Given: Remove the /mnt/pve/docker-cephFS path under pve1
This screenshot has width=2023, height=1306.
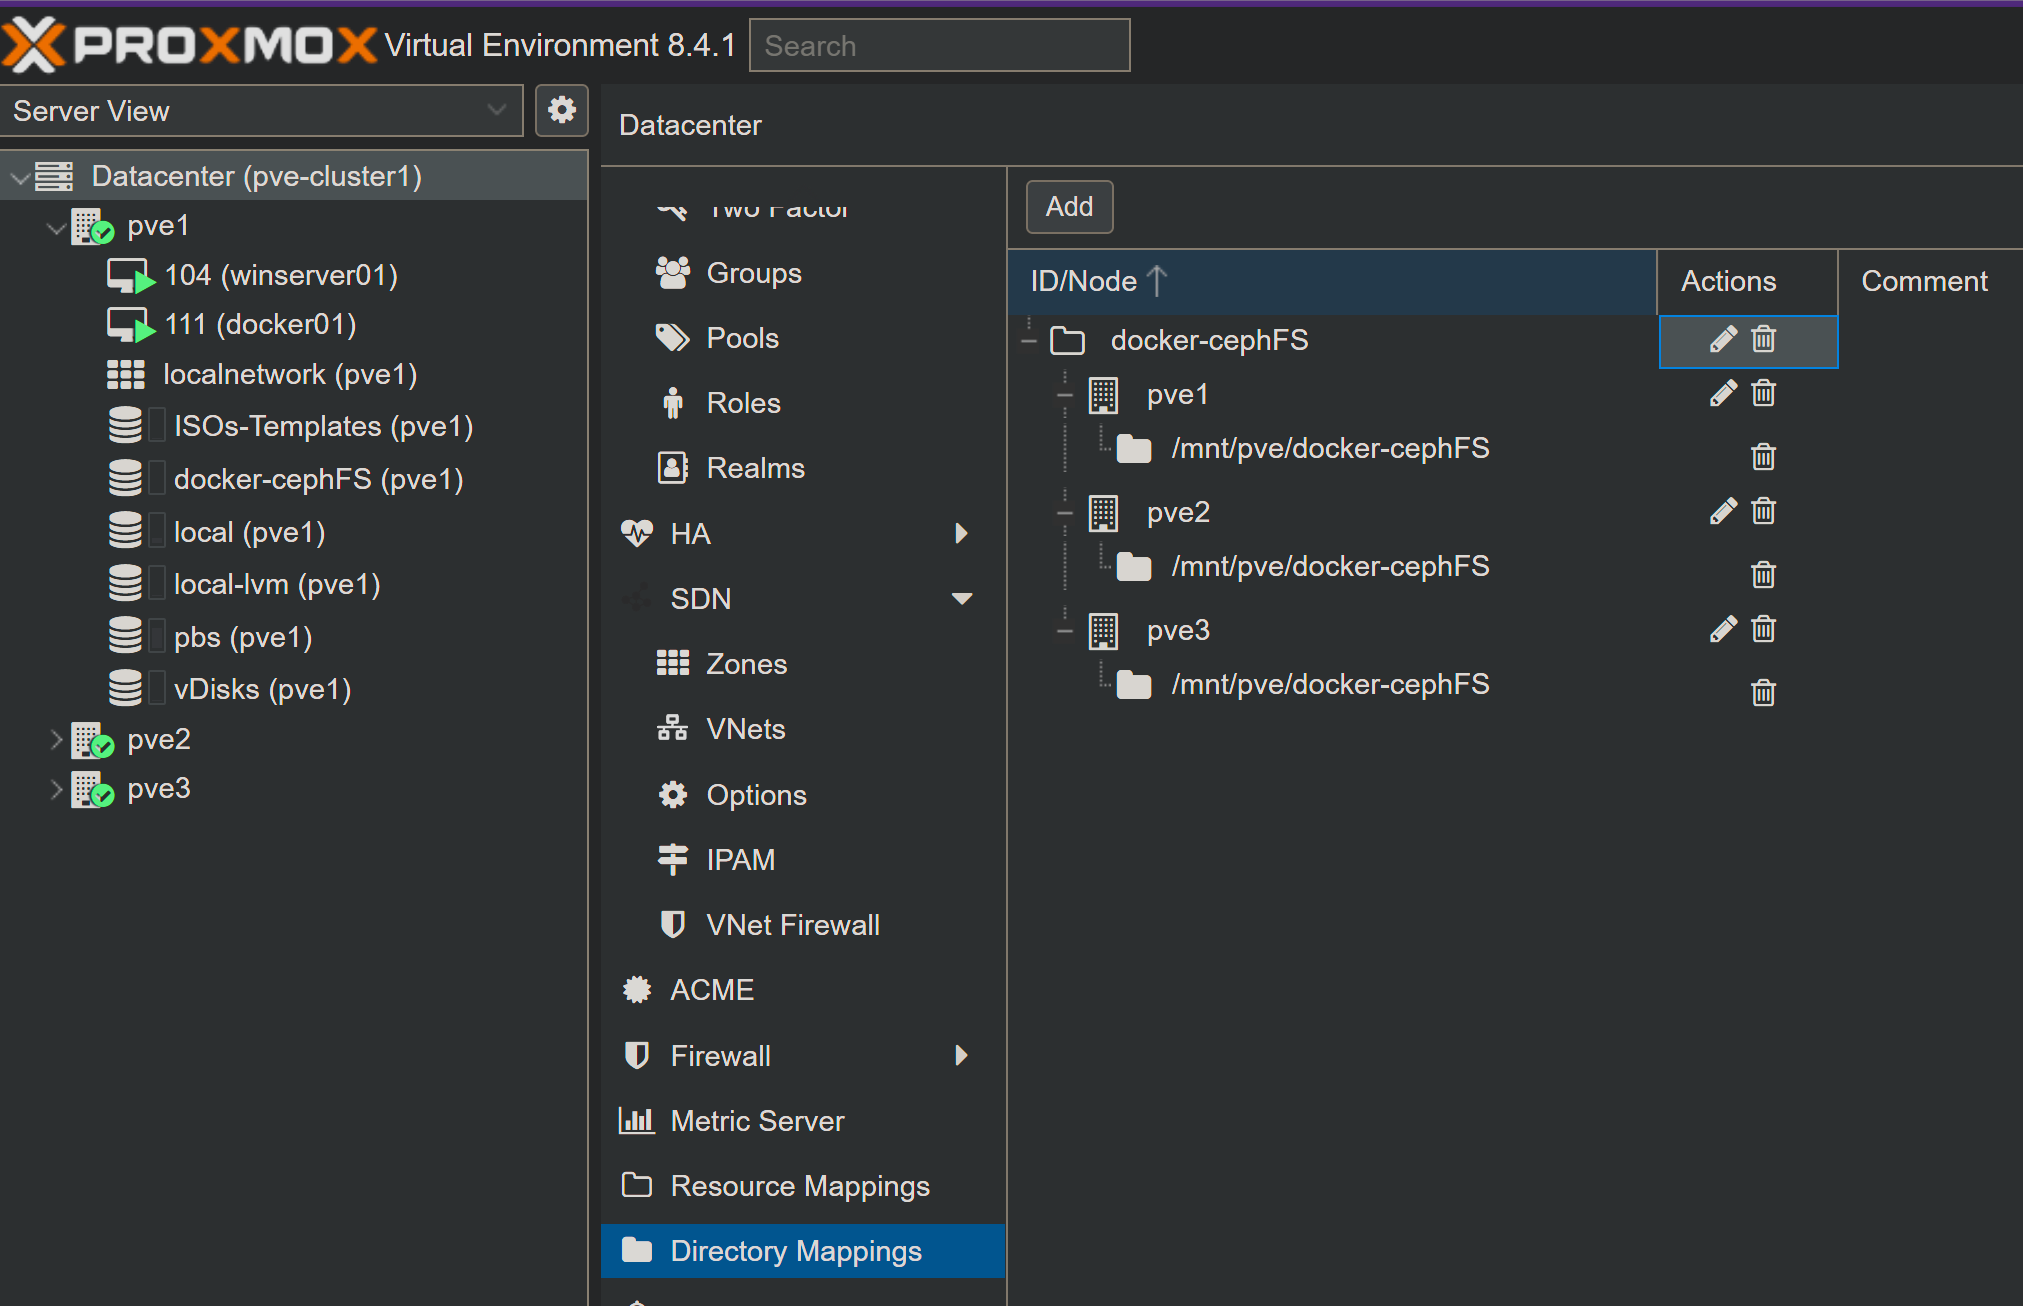Looking at the screenshot, I should pos(1764,457).
